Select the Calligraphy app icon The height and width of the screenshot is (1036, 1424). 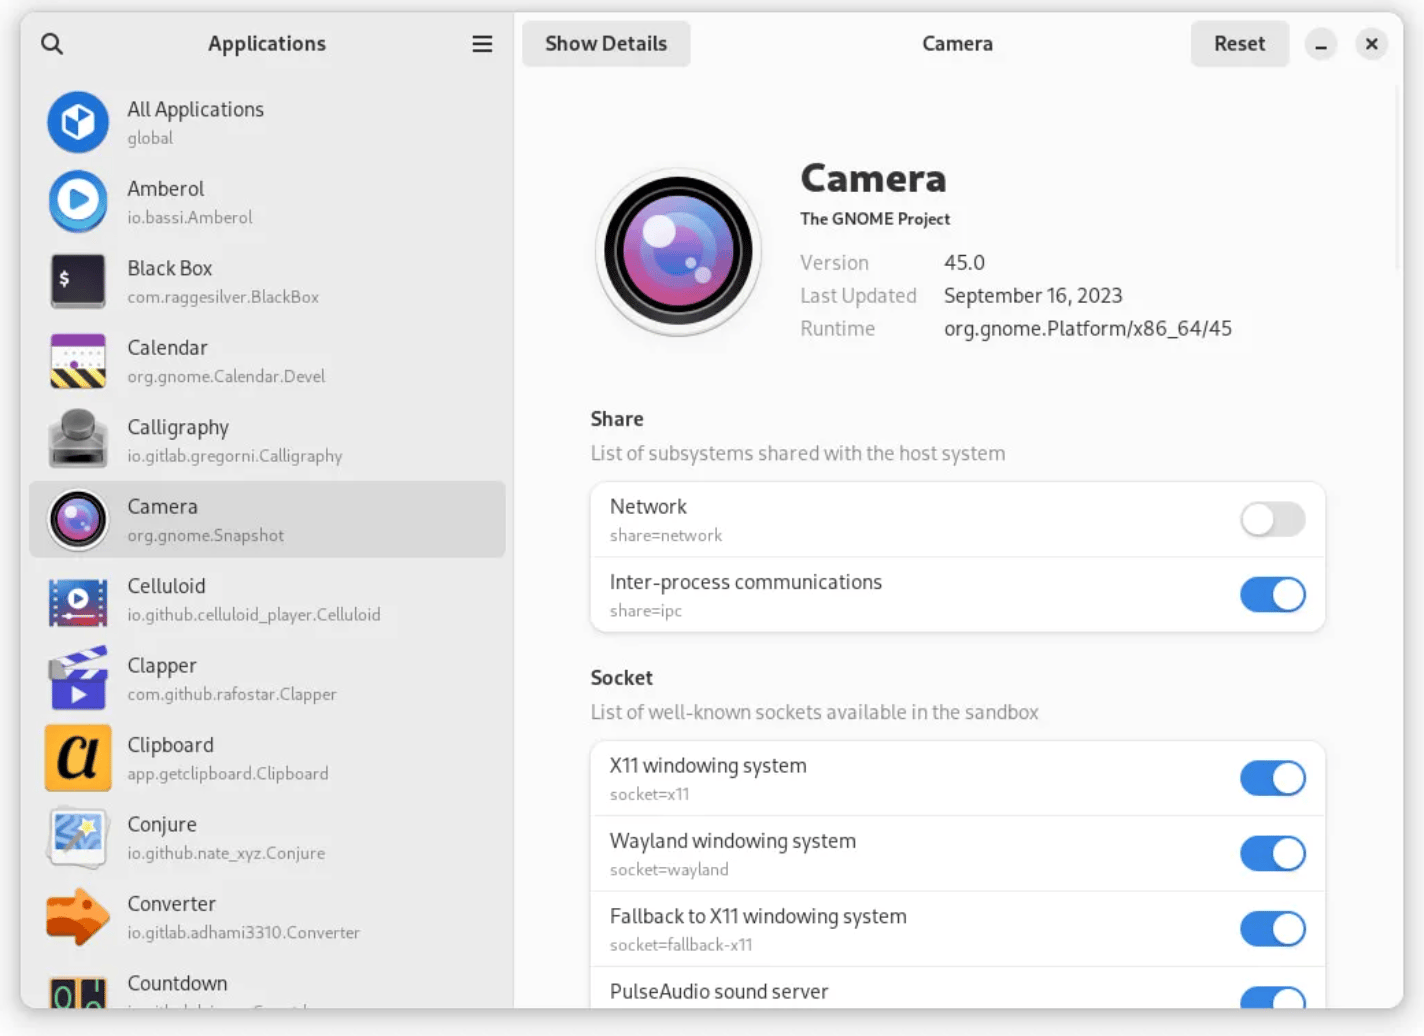click(78, 440)
